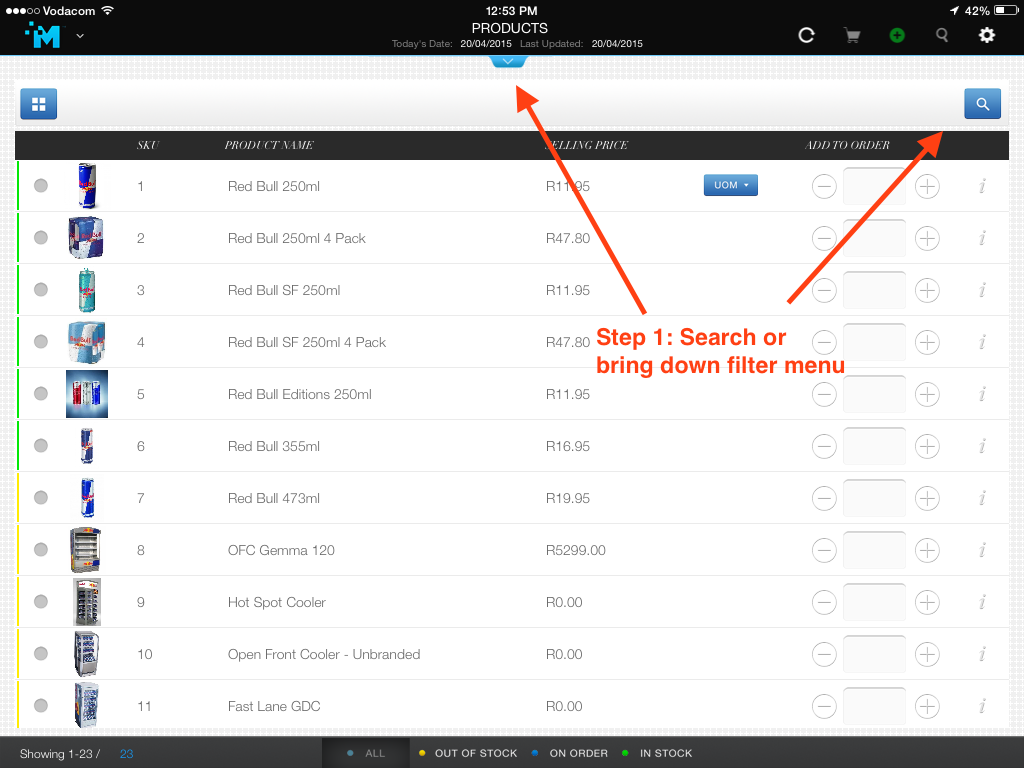Filter by ON ORDER
This screenshot has height=768, width=1024.
coord(570,754)
